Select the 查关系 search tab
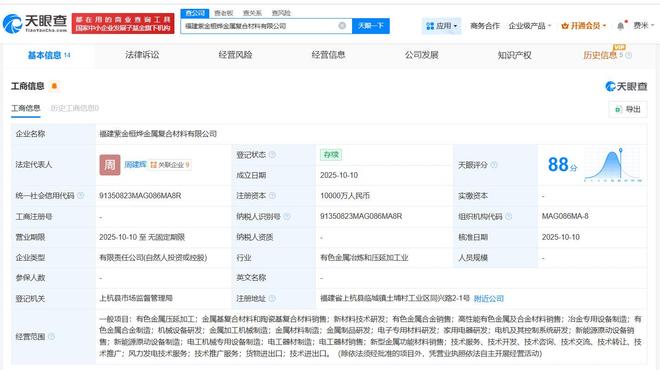 pos(252,13)
